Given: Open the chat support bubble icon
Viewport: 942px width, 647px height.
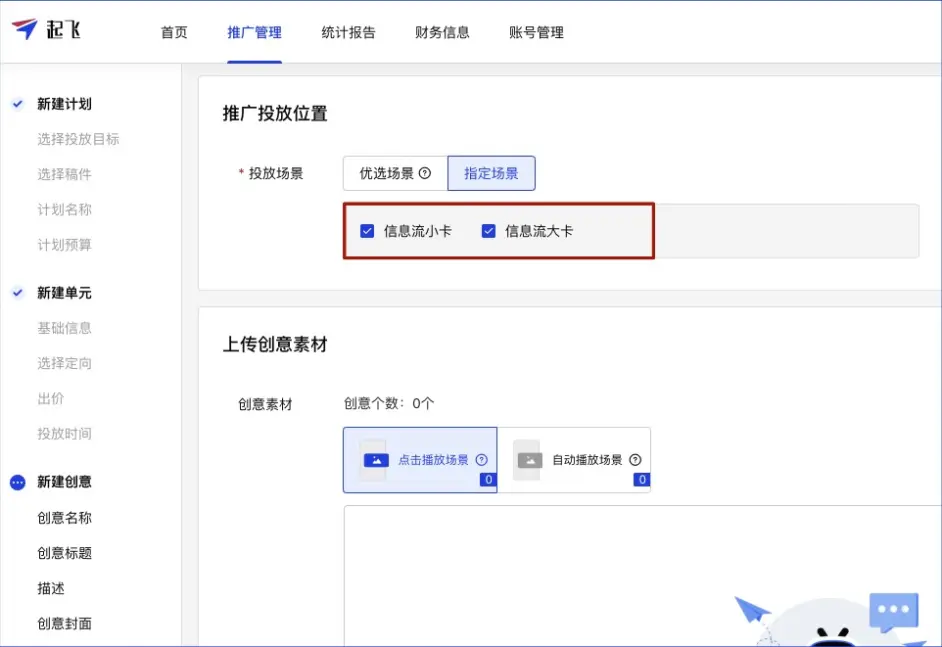Looking at the screenshot, I should pyautogui.click(x=893, y=611).
